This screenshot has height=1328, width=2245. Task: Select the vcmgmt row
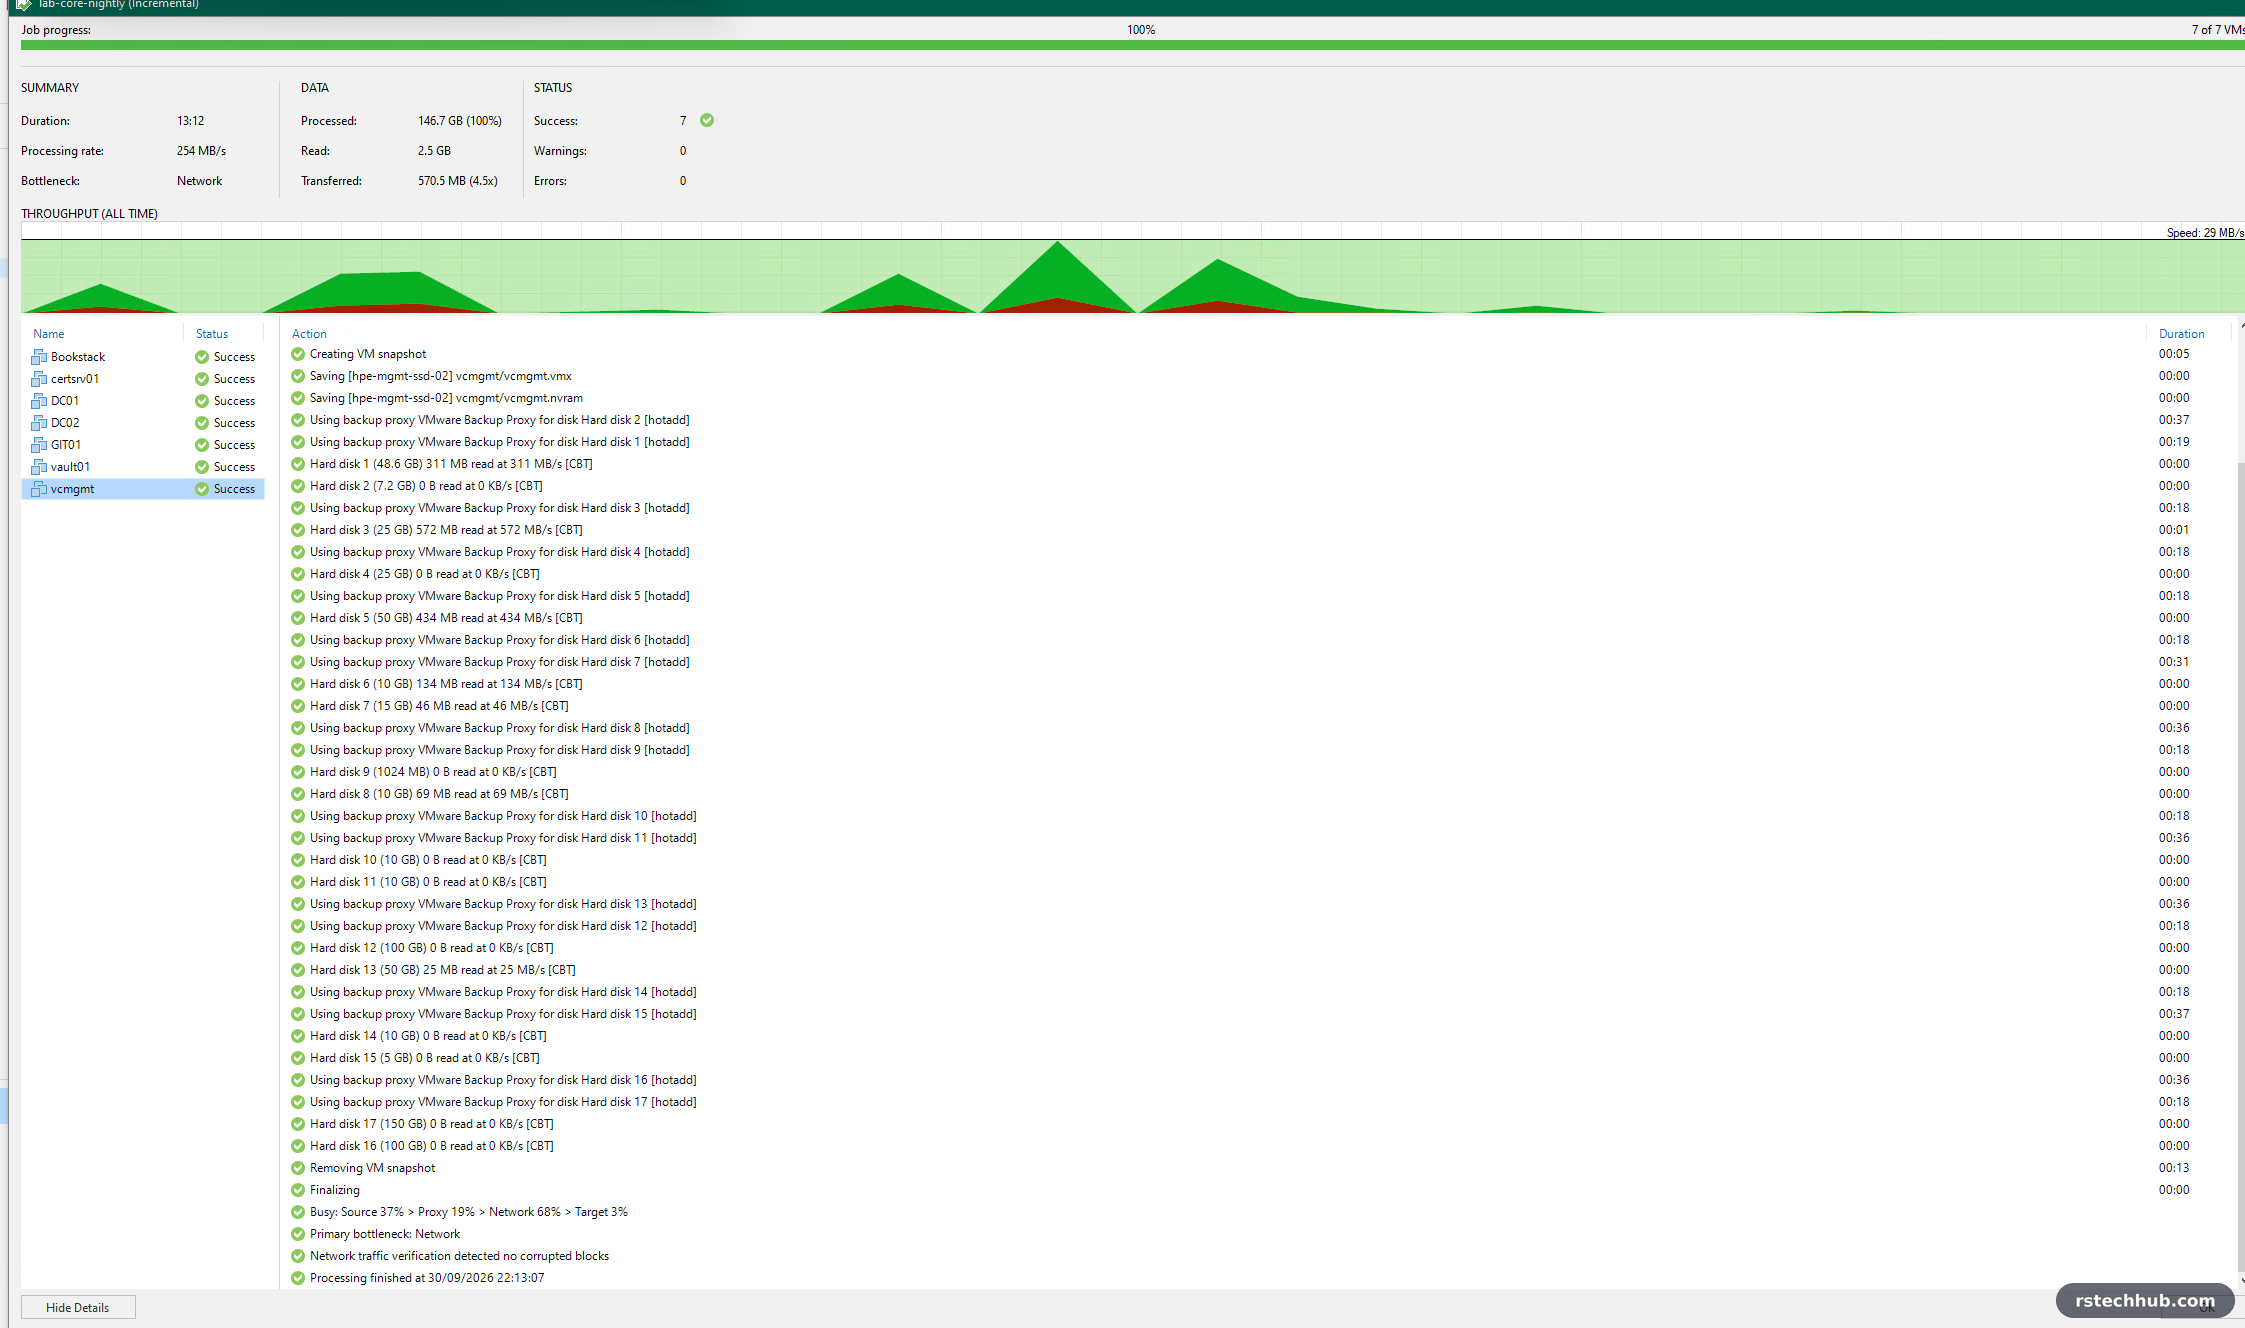click(x=143, y=489)
